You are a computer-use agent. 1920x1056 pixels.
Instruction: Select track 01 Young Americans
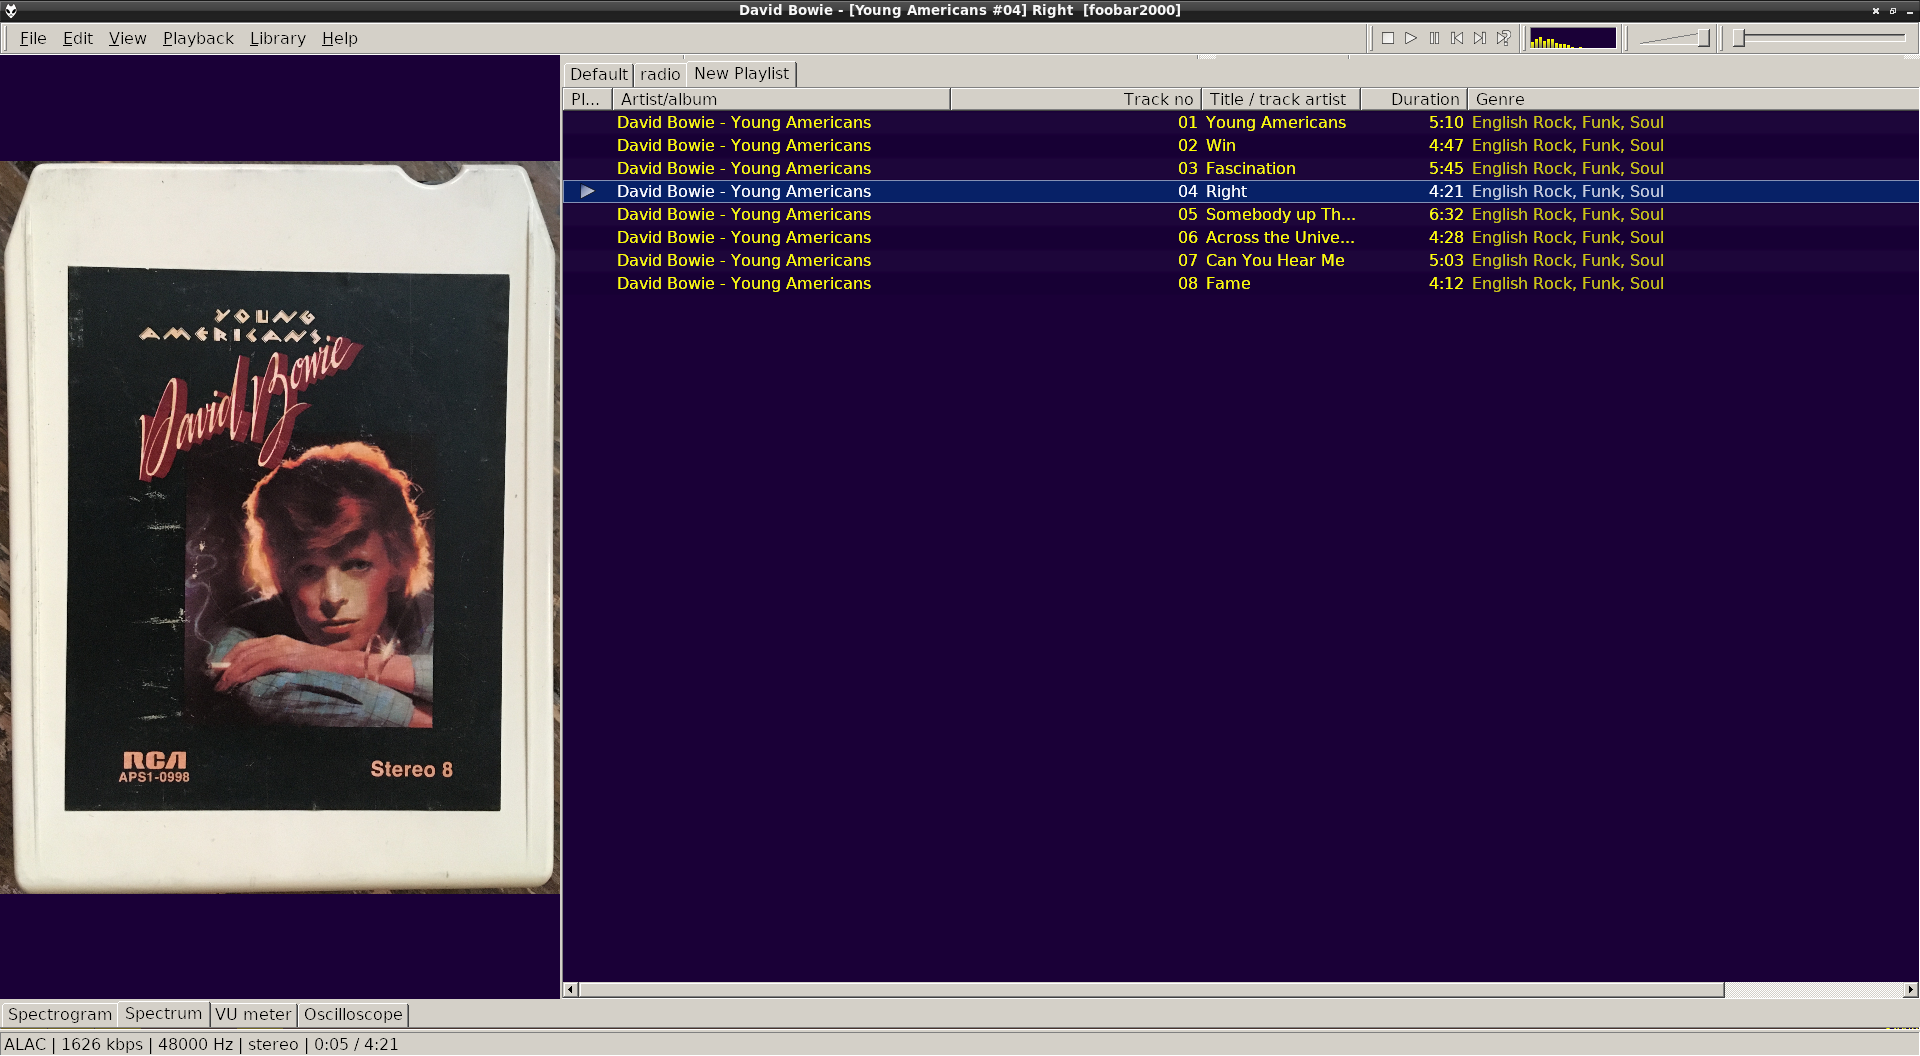(1240, 122)
